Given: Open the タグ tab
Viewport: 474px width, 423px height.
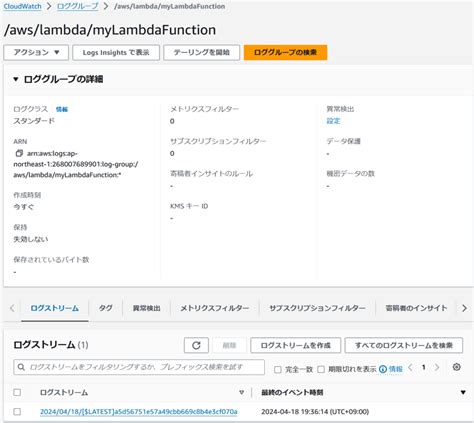Looking at the screenshot, I should pos(105,308).
